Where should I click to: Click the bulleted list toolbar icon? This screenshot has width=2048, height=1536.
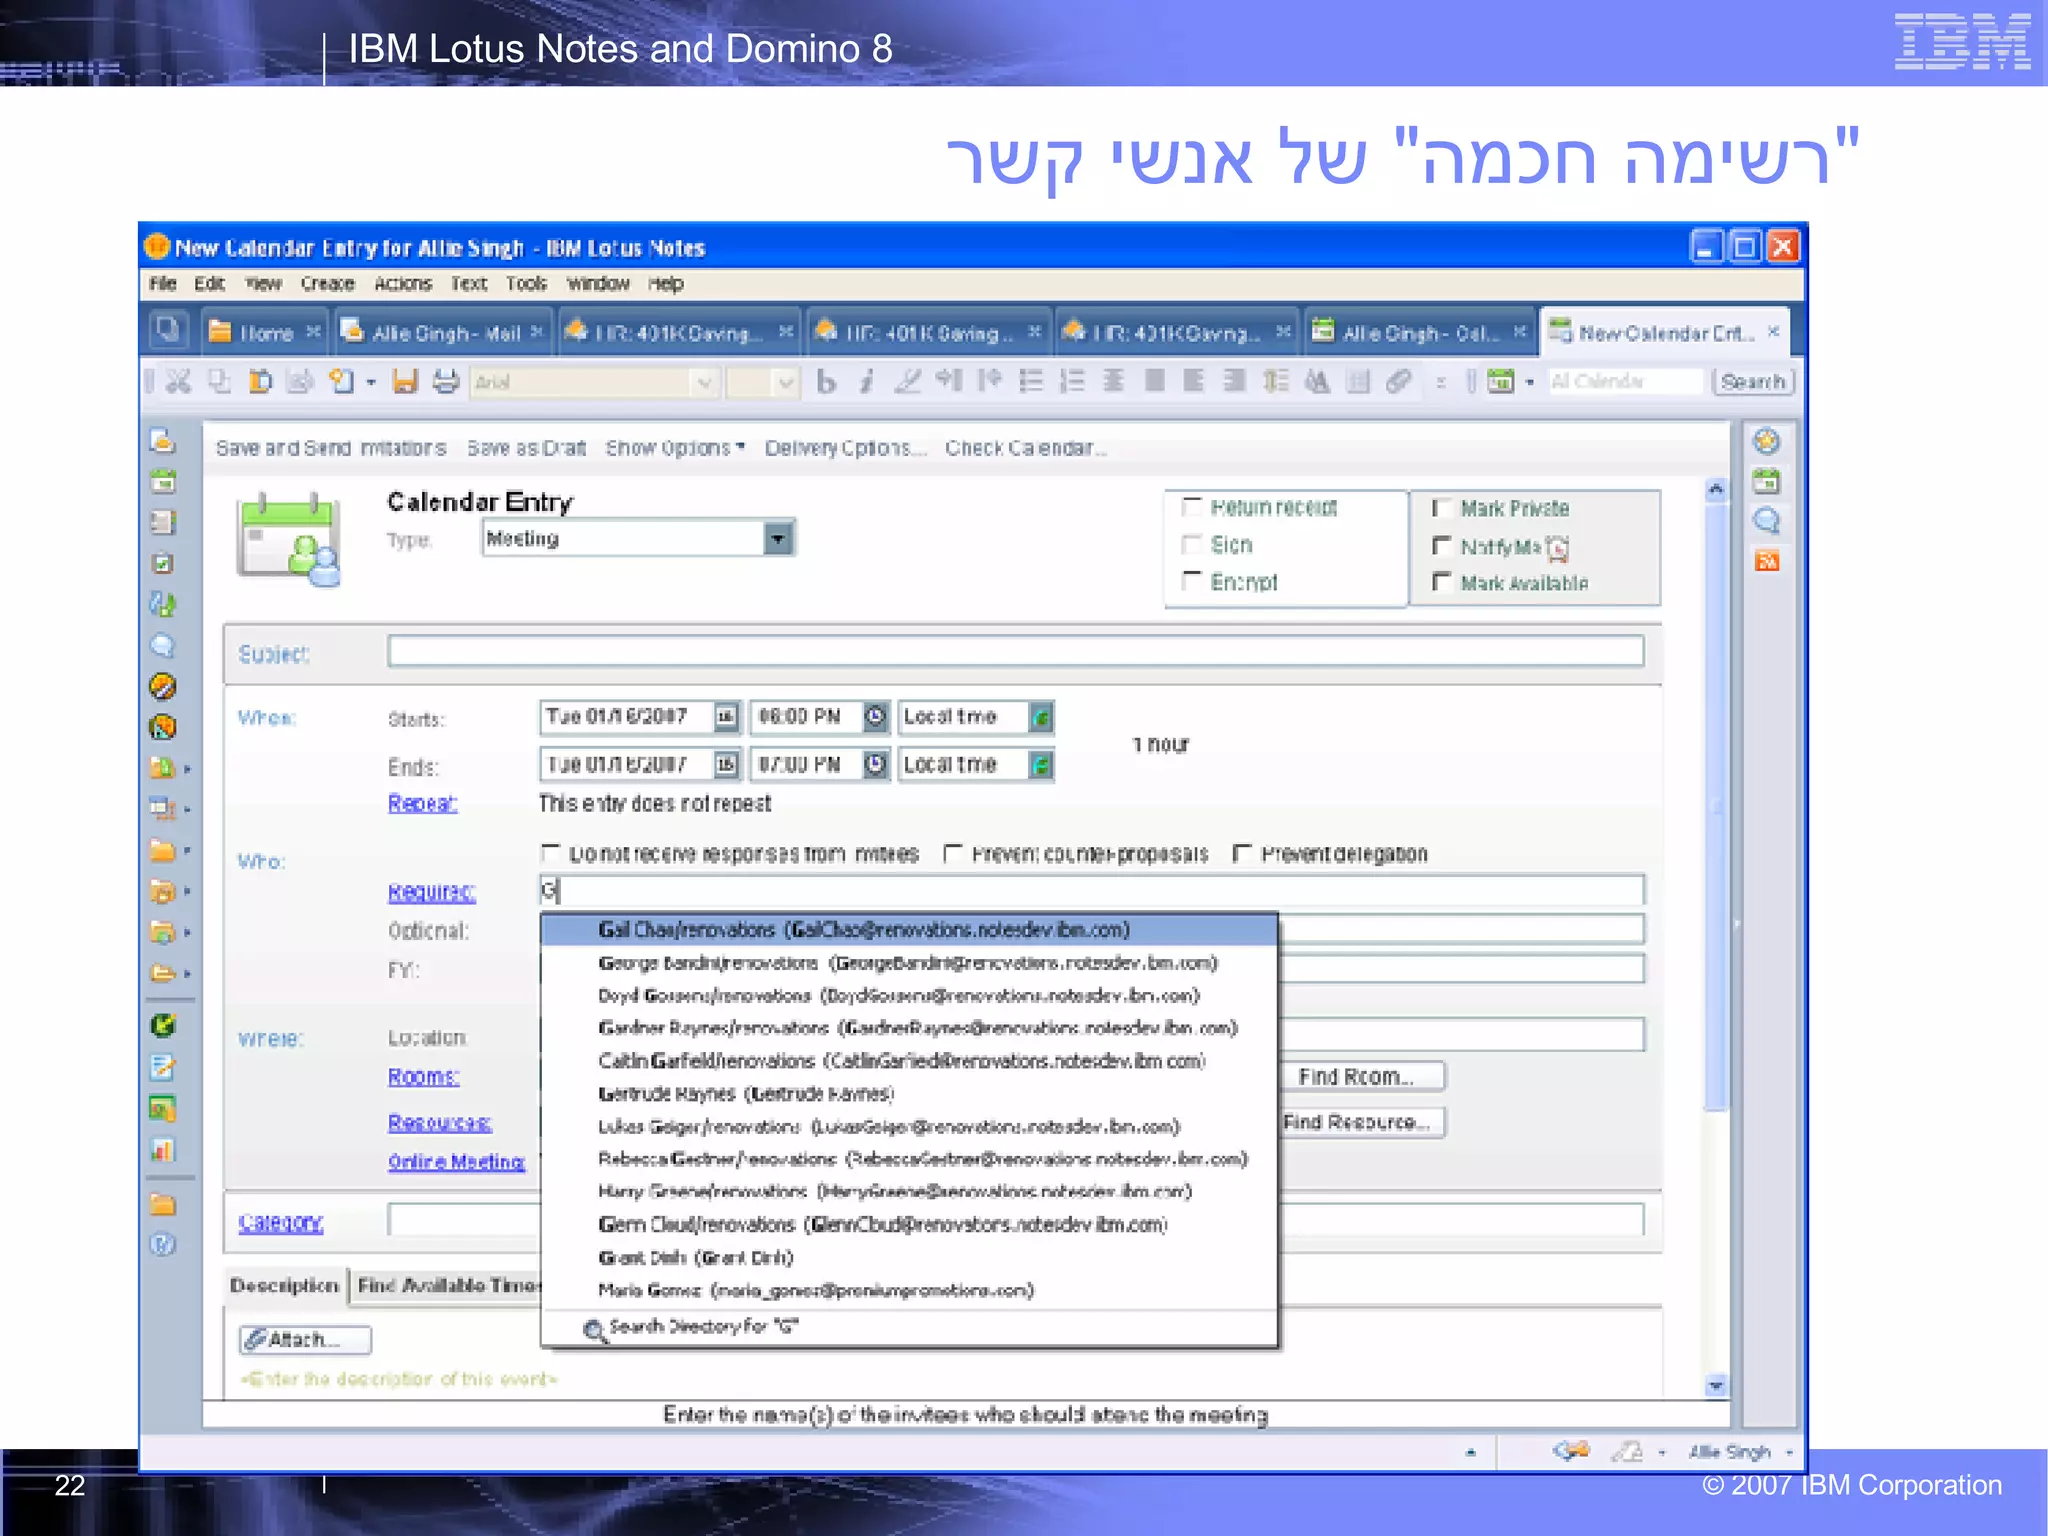pos(1031,381)
